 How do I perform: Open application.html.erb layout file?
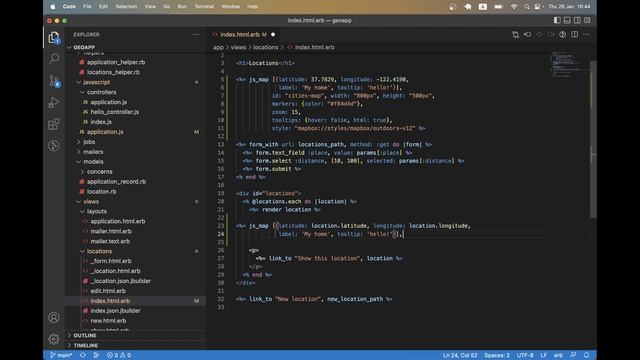(x=118, y=221)
